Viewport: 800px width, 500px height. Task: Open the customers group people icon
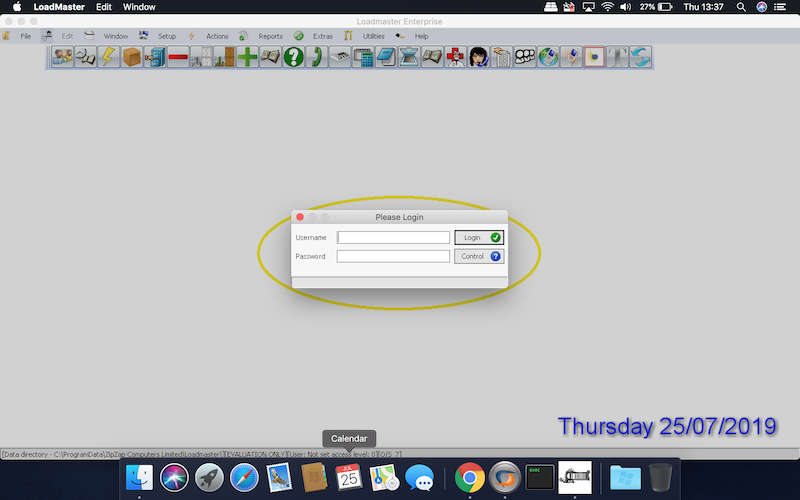click(x=62, y=57)
